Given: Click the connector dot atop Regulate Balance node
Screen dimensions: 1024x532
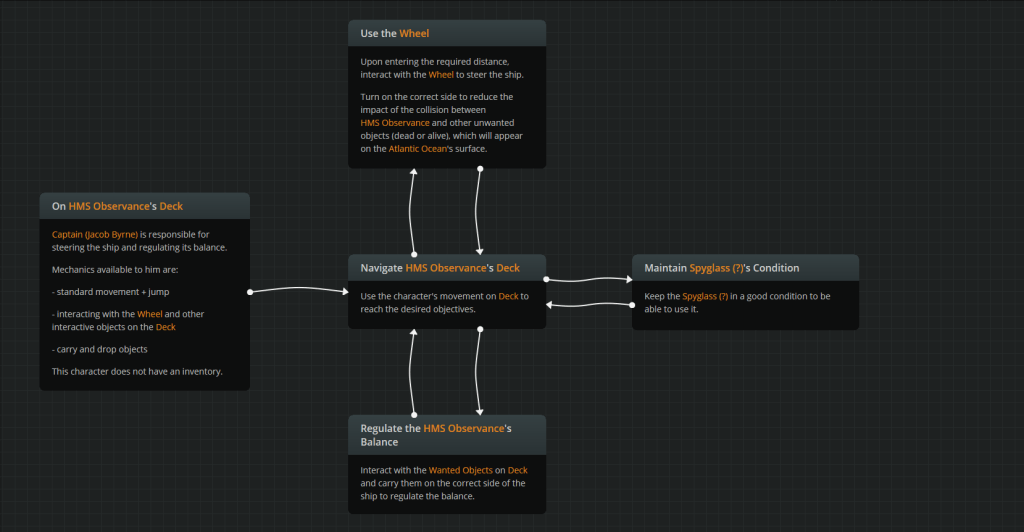Looking at the screenshot, I should point(414,414).
